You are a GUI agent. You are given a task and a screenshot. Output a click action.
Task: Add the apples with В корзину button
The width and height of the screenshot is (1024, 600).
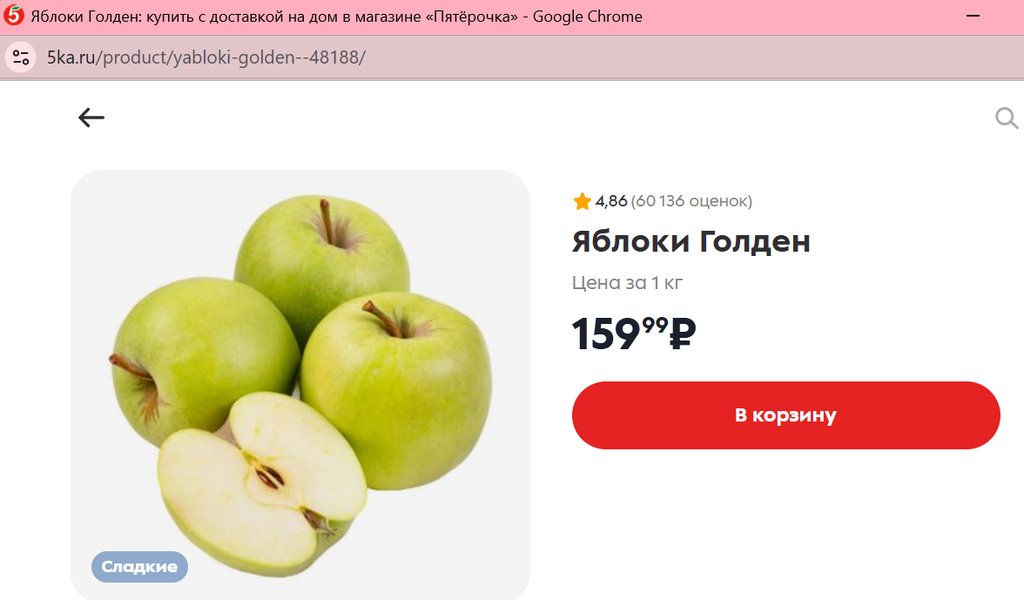(x=786, y=415)
